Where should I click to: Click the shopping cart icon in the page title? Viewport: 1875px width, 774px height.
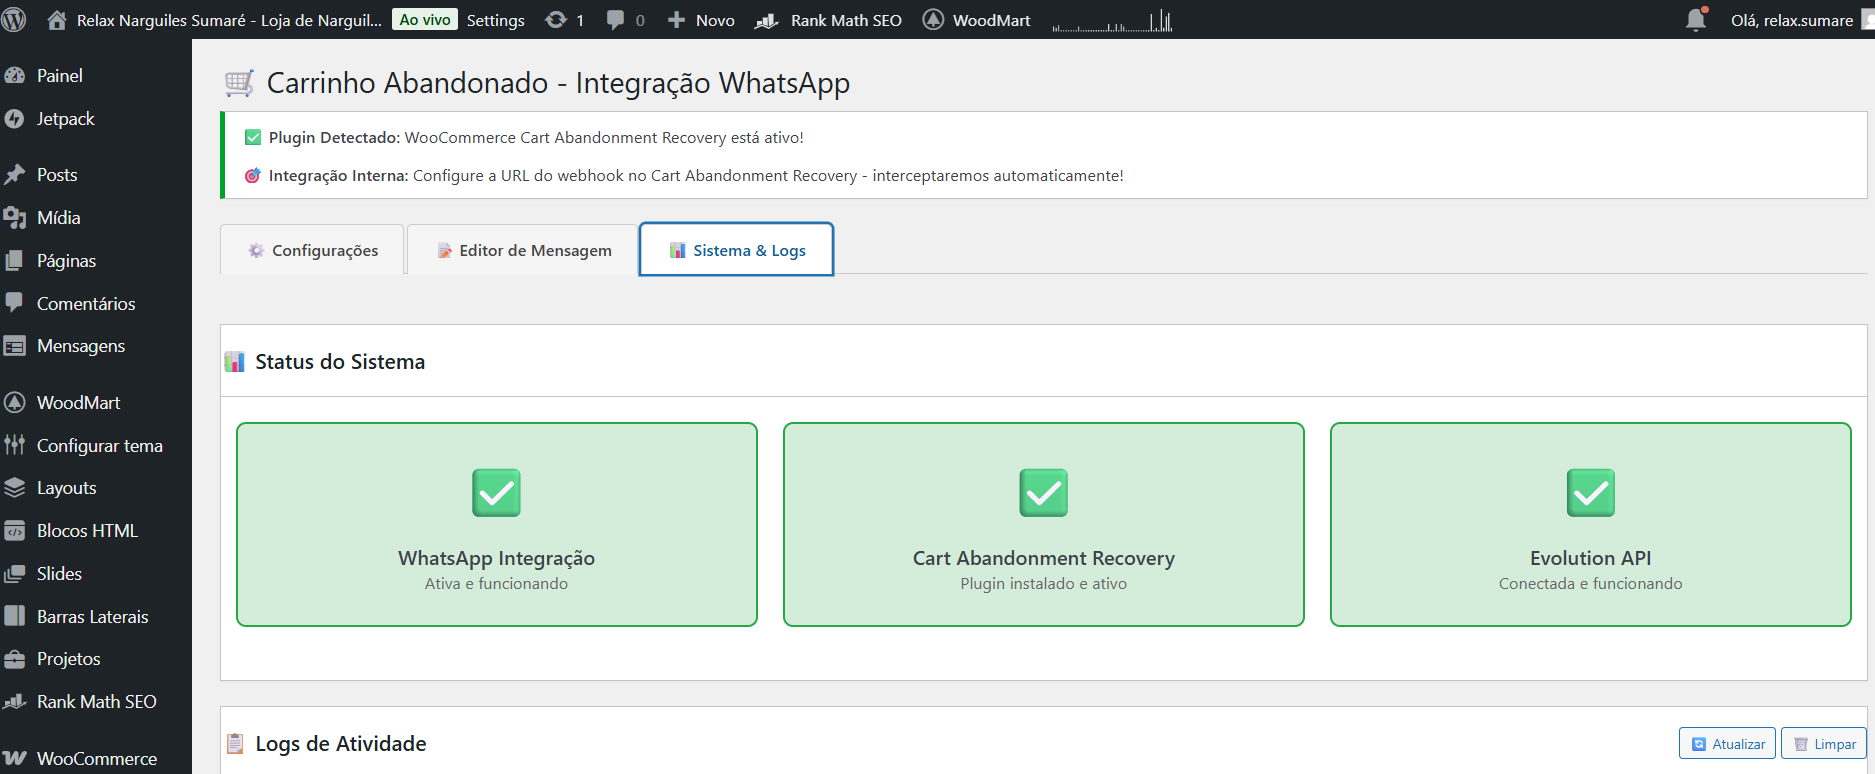tap(239, 83)
